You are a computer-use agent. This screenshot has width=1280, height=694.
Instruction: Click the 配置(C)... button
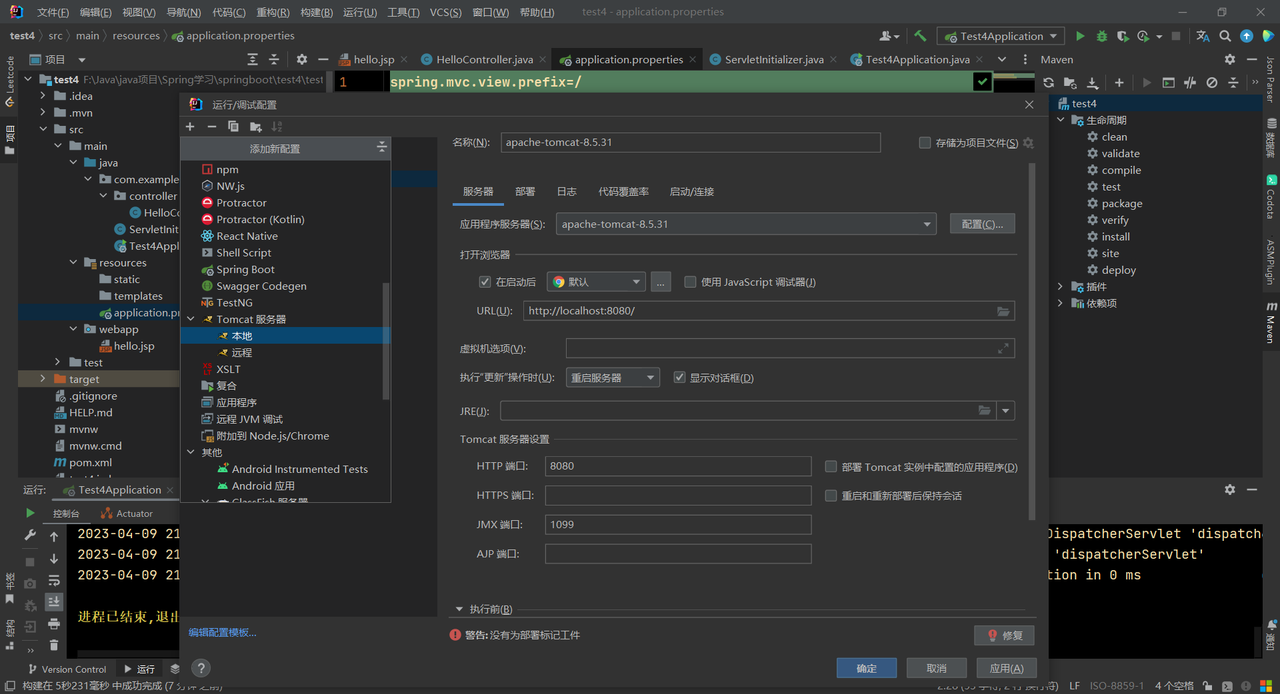click(x=983, y=224)
